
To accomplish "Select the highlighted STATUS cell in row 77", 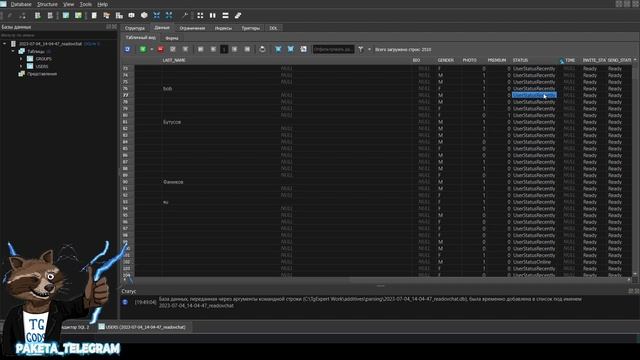I will point(534,95).
